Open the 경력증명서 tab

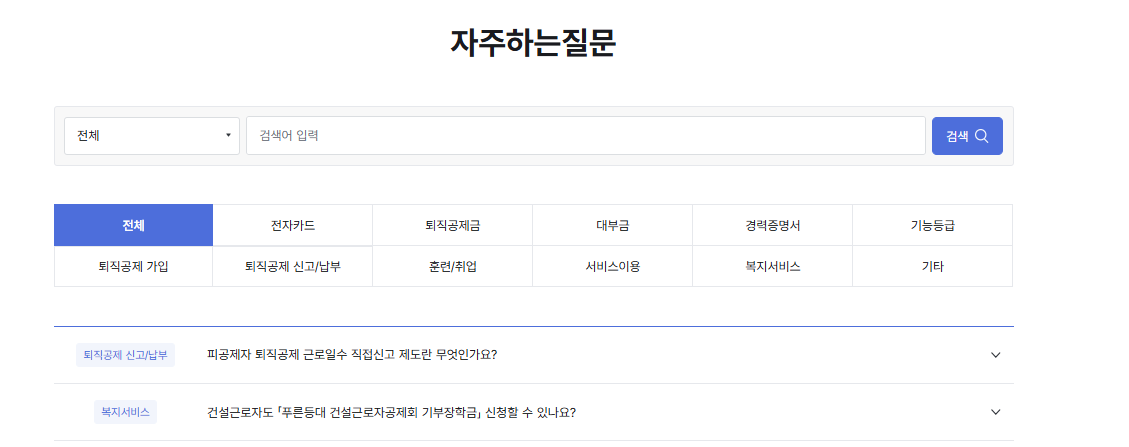[x=773, y=225]
